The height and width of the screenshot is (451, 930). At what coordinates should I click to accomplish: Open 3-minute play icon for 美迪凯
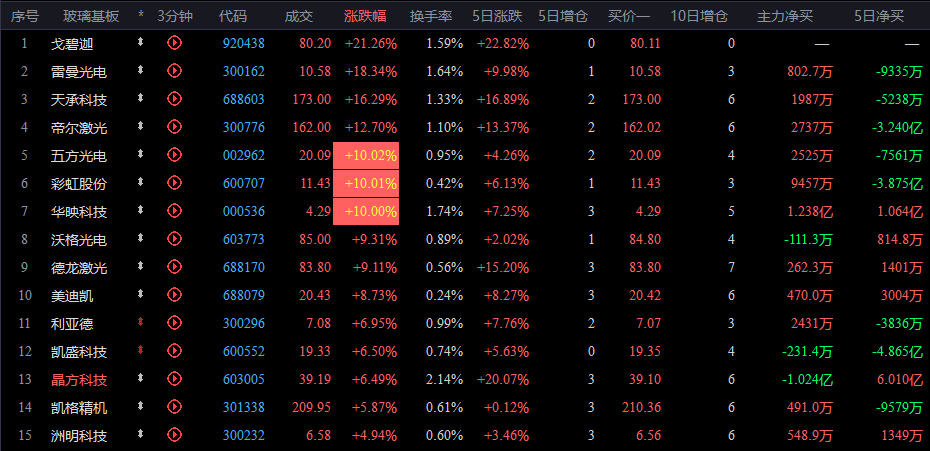click(174, 294)
